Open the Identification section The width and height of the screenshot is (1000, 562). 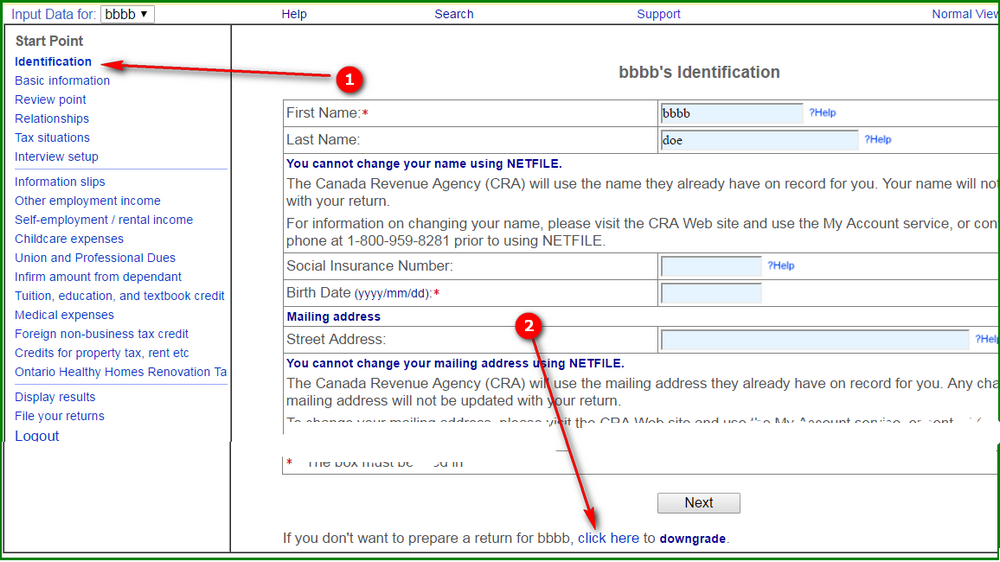coord(53,62)
